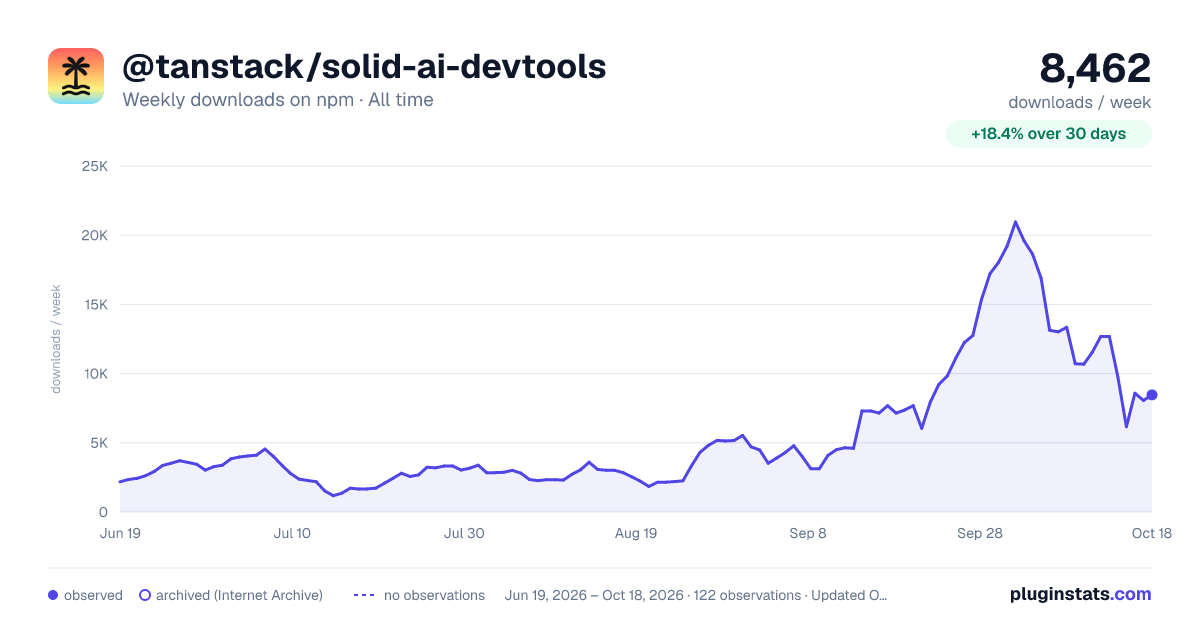Click the rotated 'downloads / week' axis title
Image resolution: width=1200 pixels, height=630 pixels.
56,339
